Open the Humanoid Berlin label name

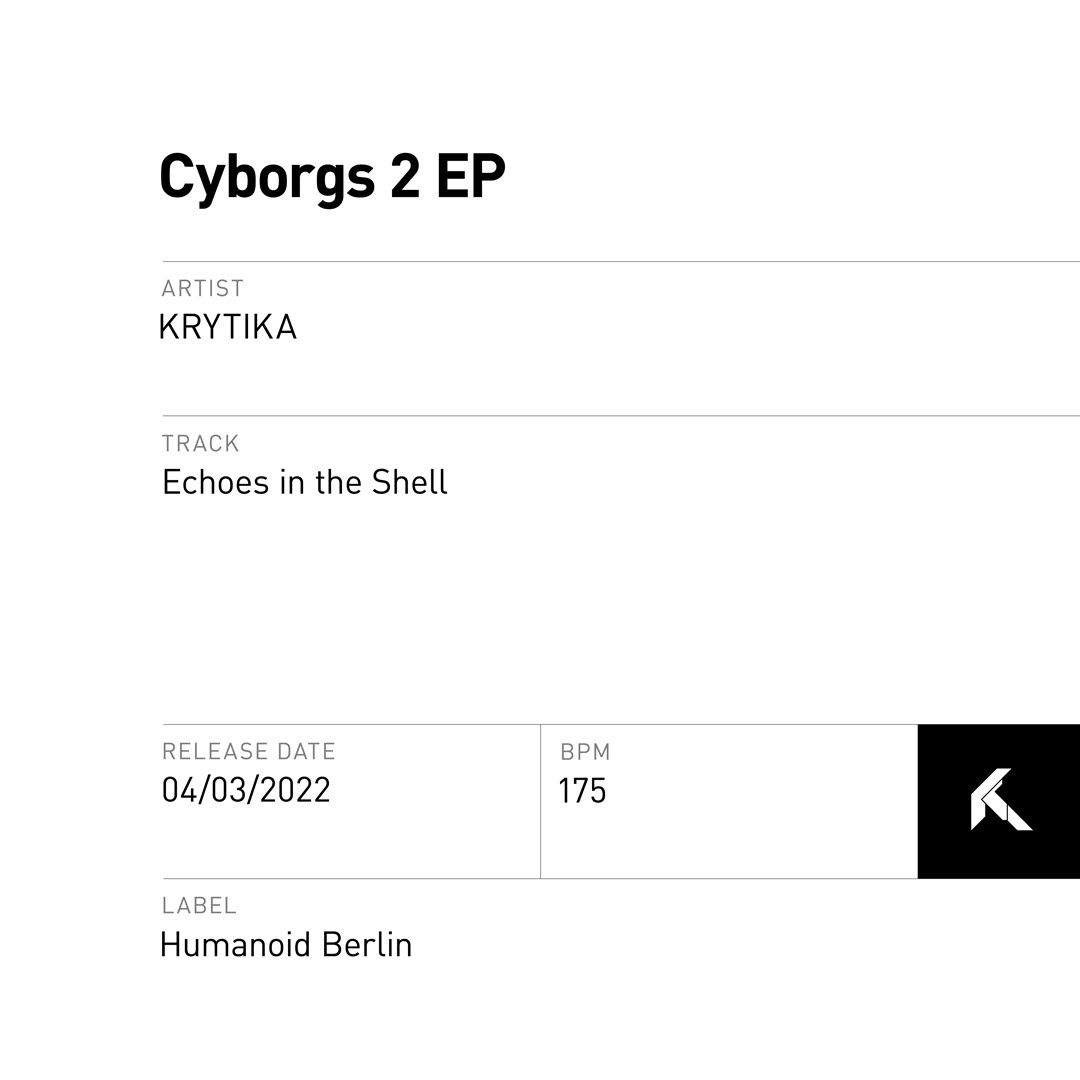[286, 945]
